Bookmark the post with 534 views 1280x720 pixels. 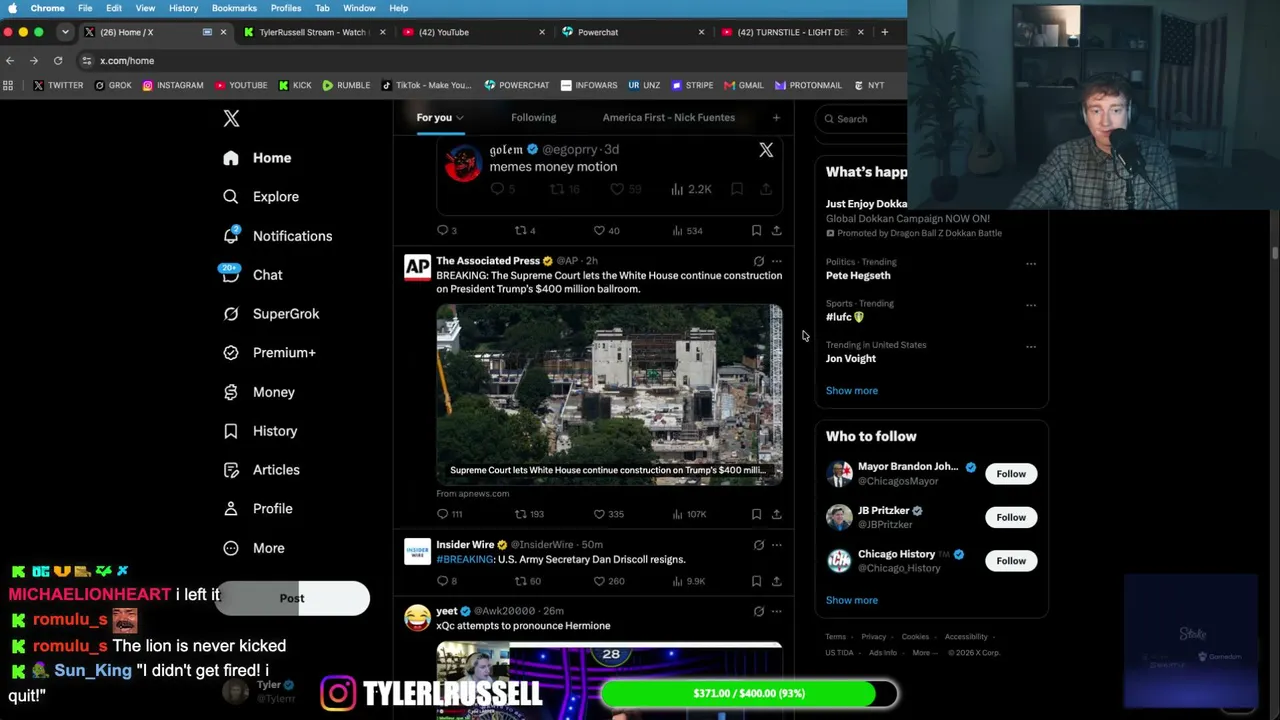pos(756,231)
